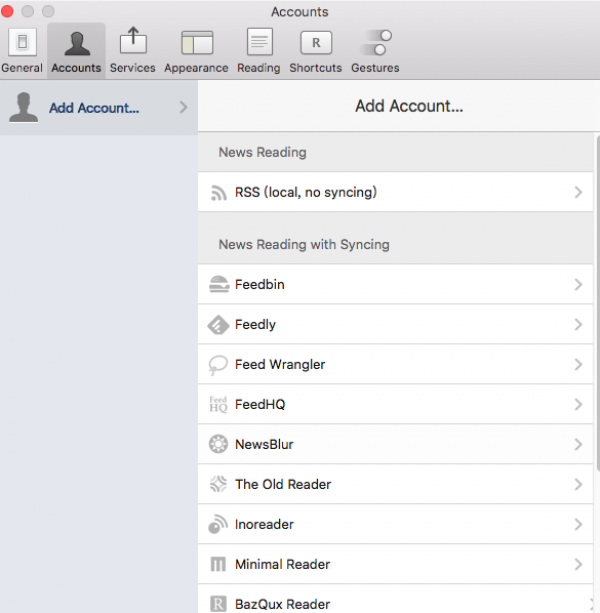Image resolution: width=600 pixels, height=613 pixels.
Task: Select Add Account... text in sidebar
Action: (94, 108)
